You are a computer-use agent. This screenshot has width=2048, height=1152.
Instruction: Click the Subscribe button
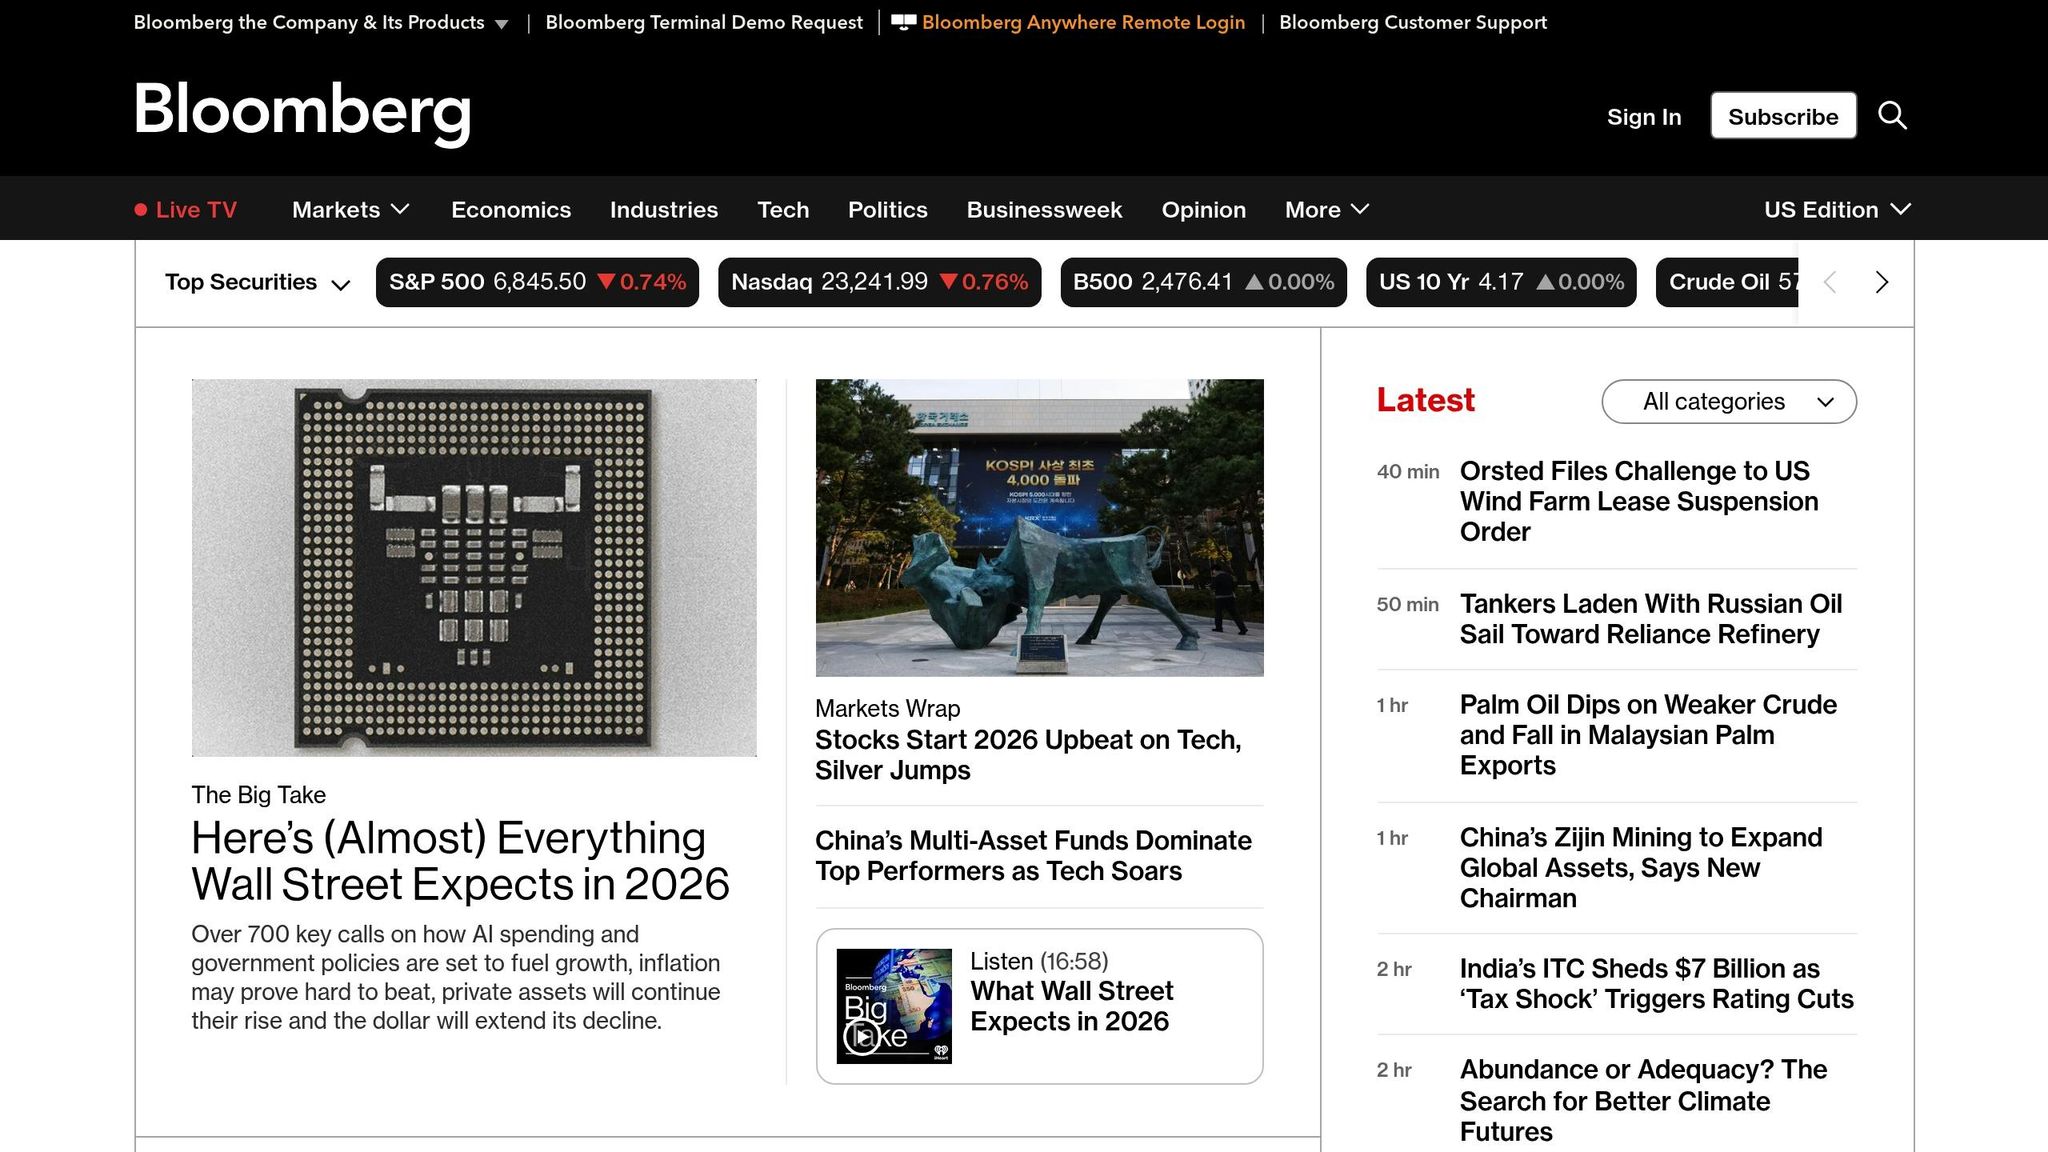(1783, 116)
